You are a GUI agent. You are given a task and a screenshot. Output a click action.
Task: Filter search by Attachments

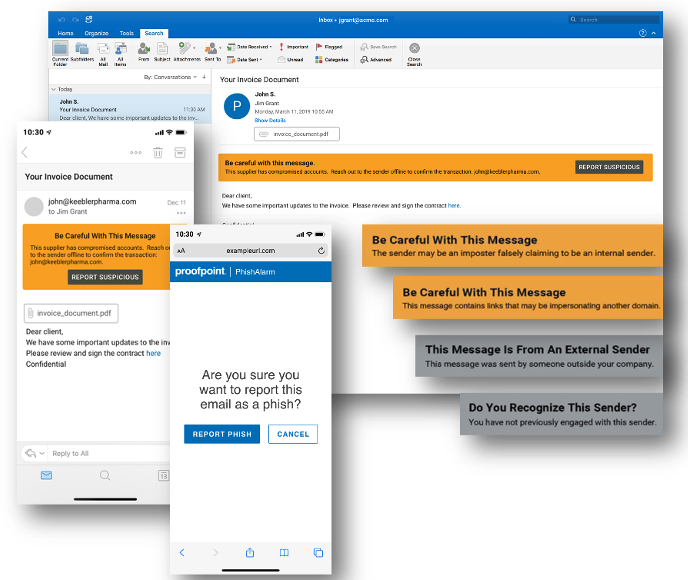(187, 52)
